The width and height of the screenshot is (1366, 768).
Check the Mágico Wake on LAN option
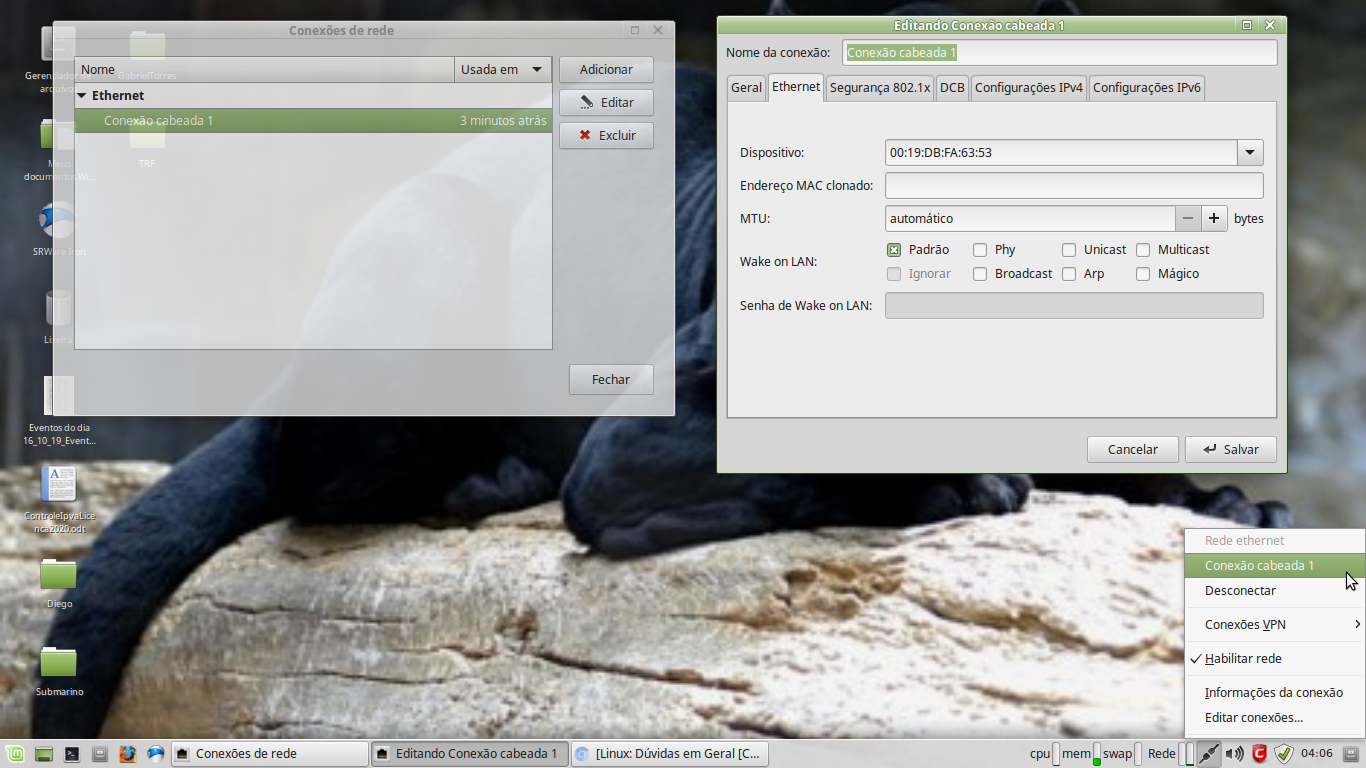(1143, 274)
